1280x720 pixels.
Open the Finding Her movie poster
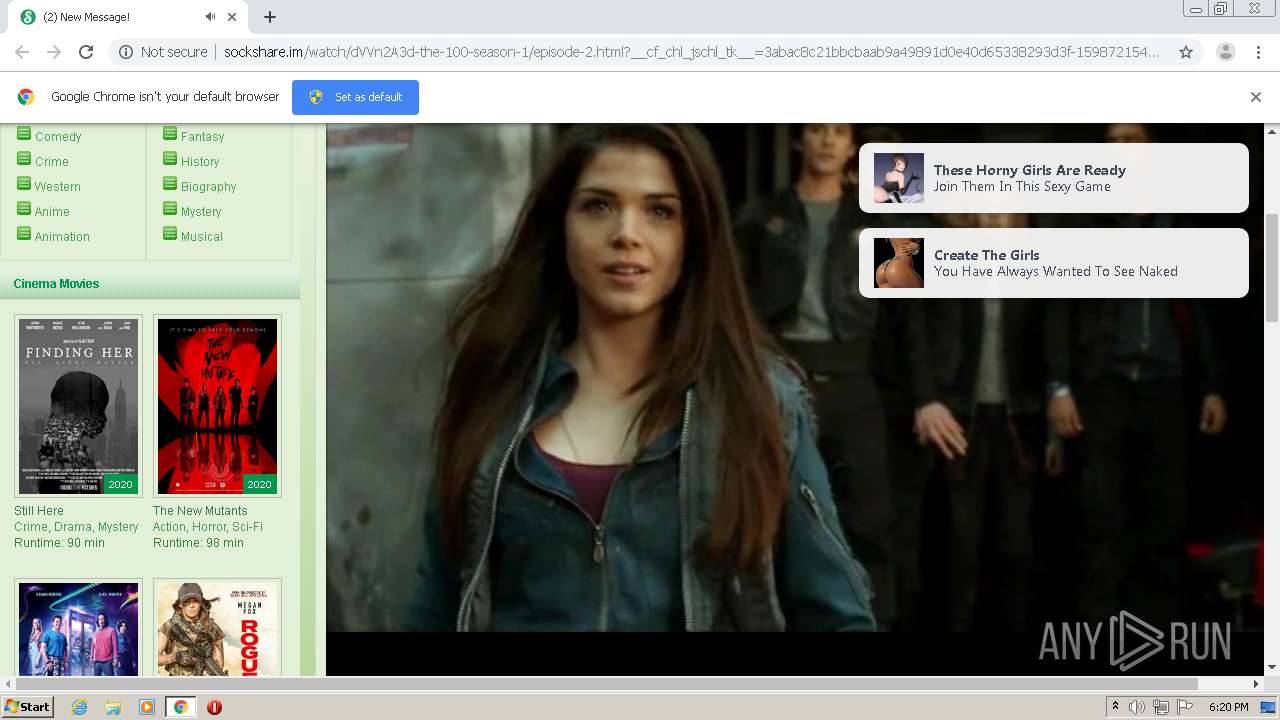(78, 406)
